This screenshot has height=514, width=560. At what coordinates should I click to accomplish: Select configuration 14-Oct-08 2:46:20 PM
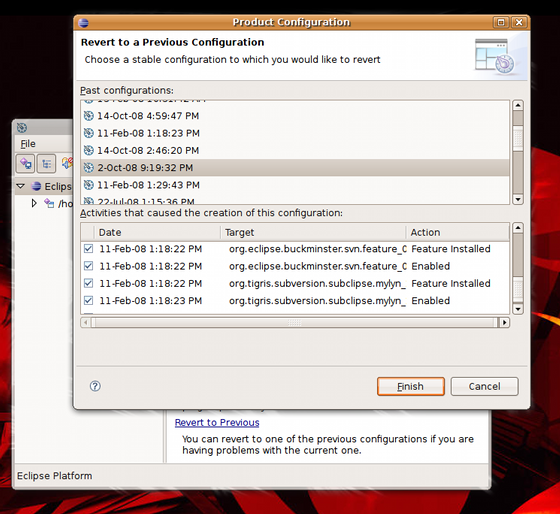(295, 150)
